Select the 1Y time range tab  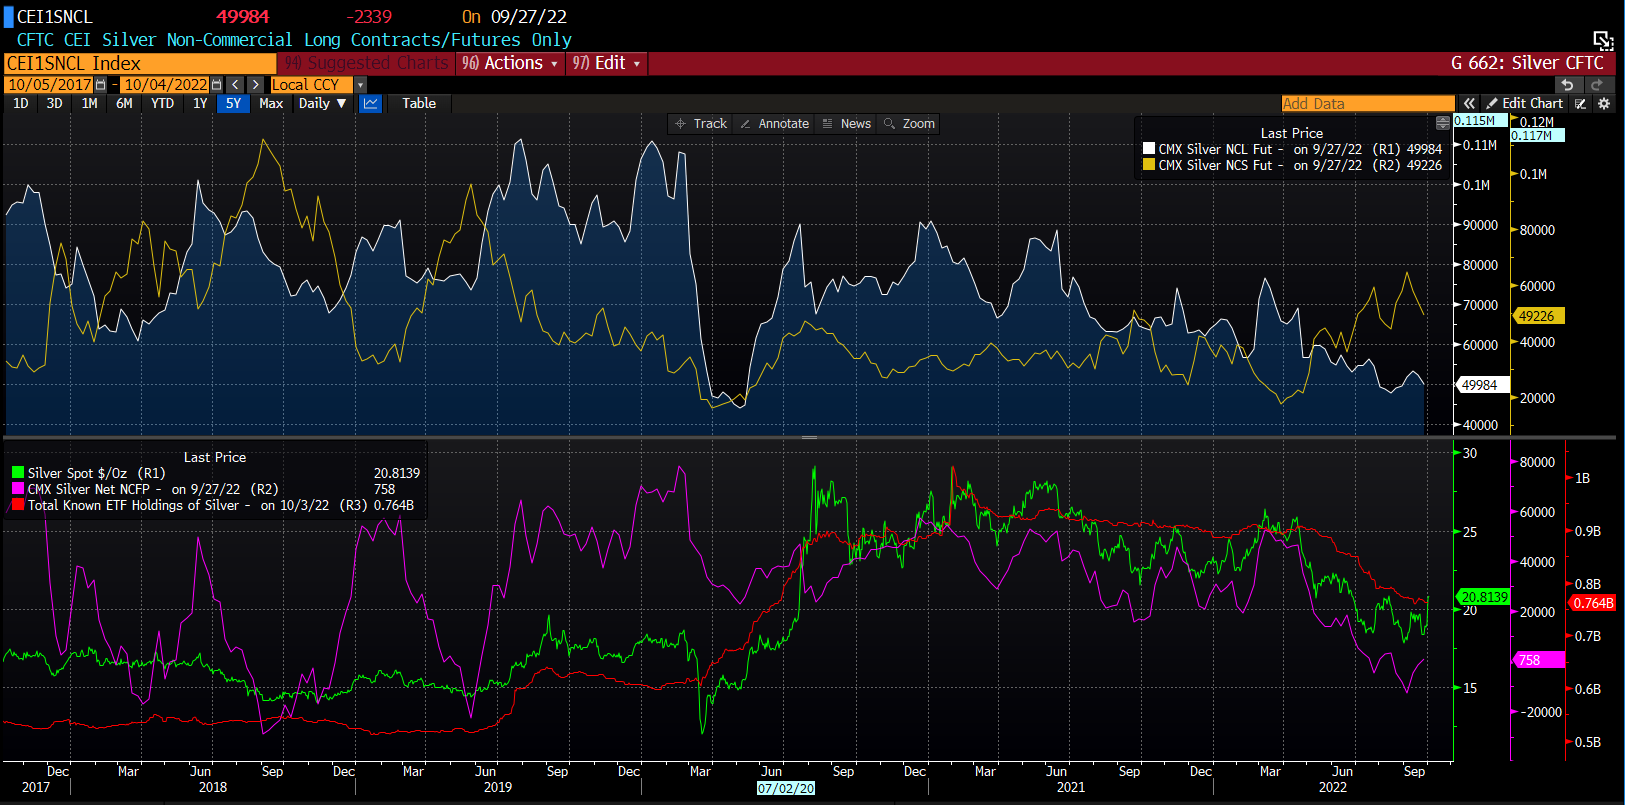coord(200,104)
